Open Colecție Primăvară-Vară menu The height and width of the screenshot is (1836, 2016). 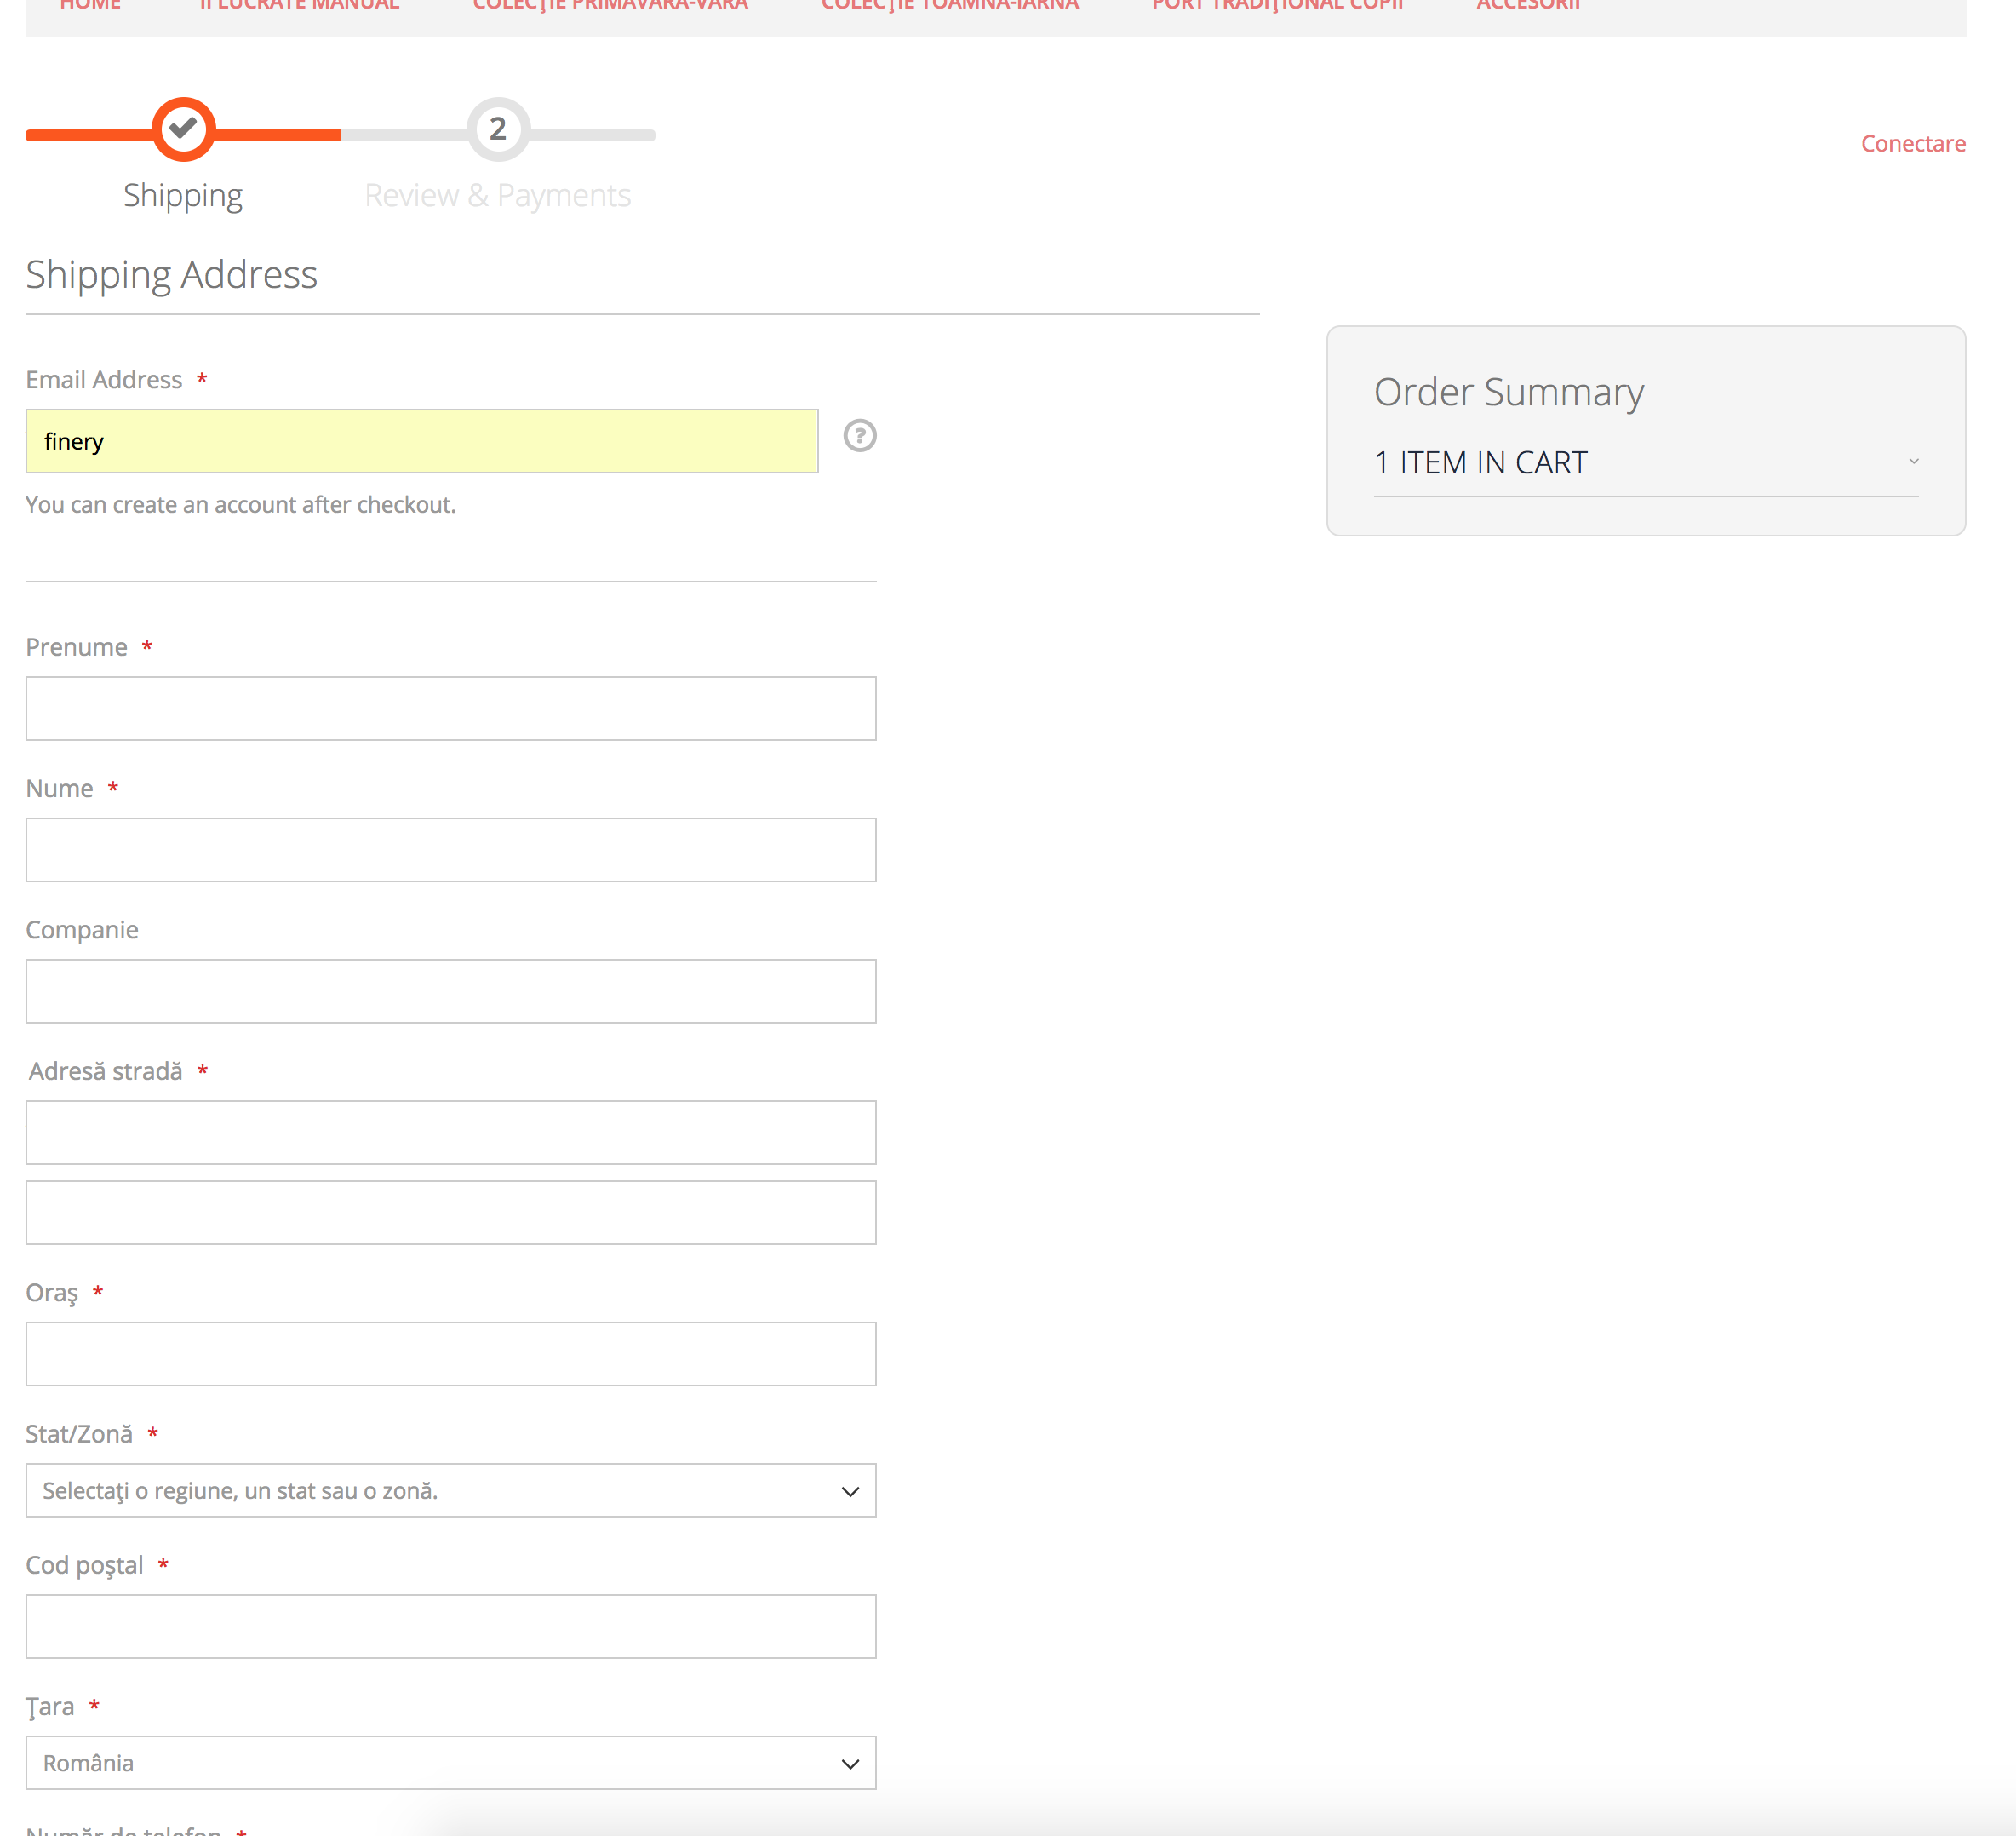pyautogui.click(x=610, y=6)
